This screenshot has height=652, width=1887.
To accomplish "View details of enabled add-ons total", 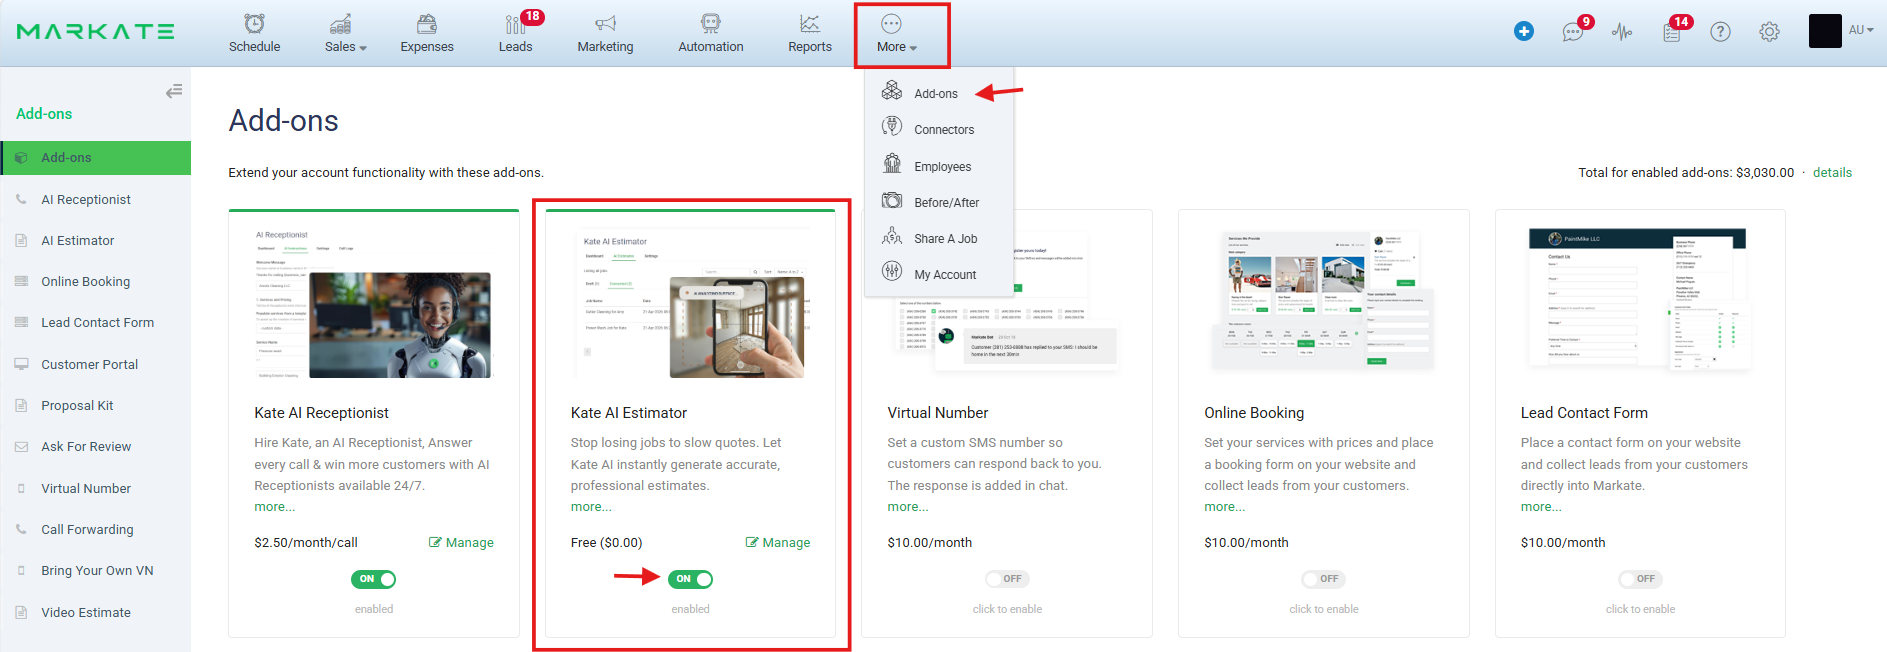I will click(x=1832, y=173).
